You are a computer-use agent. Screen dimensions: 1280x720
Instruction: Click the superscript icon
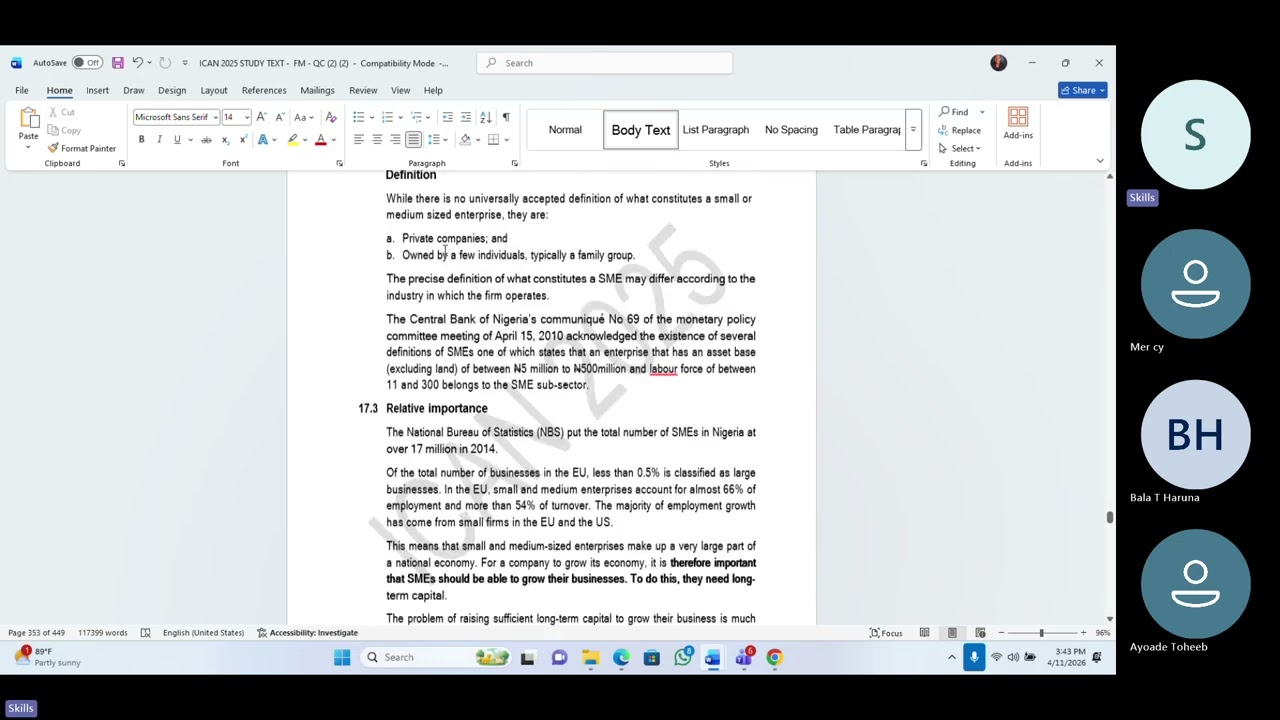pos(243,140)
